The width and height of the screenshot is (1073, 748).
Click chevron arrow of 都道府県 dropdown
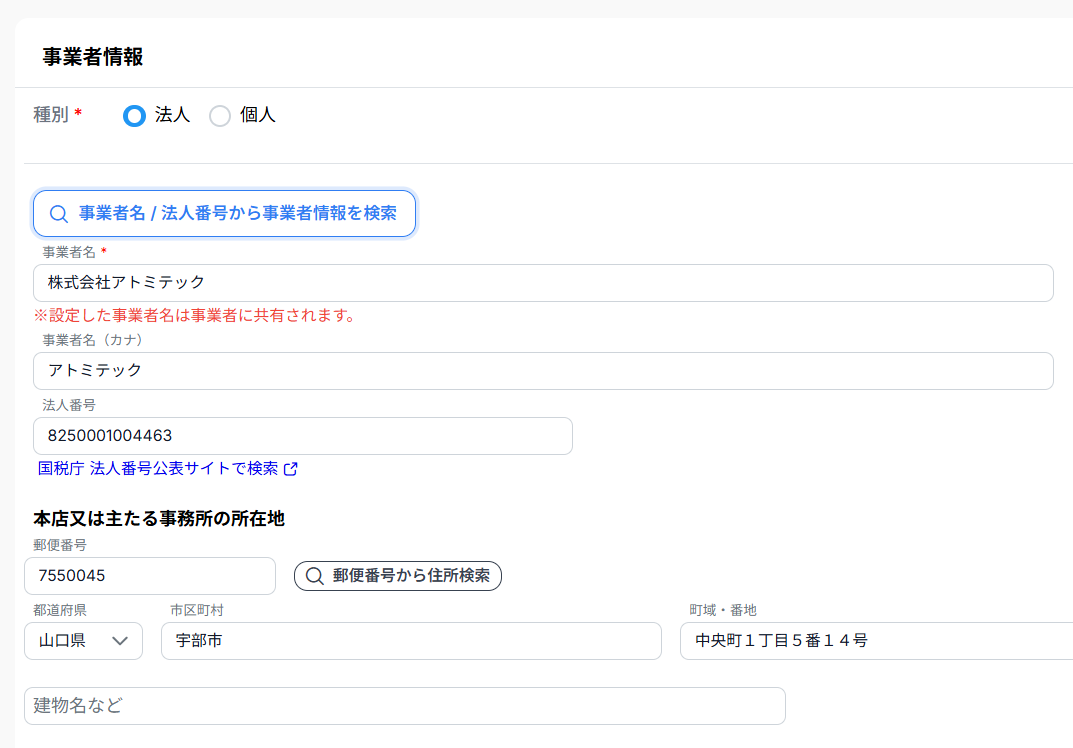coord(121,641)
